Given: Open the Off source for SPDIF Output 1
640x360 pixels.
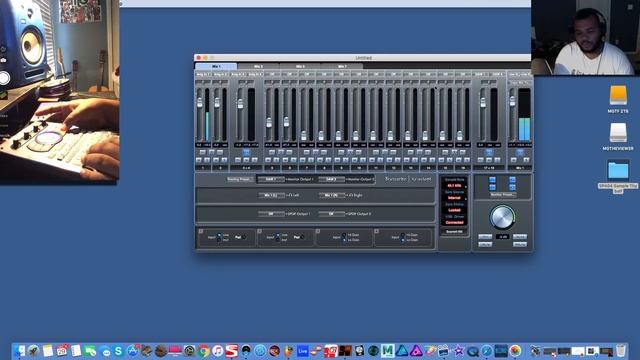Looking at the screenshot, I should (271, 214).
